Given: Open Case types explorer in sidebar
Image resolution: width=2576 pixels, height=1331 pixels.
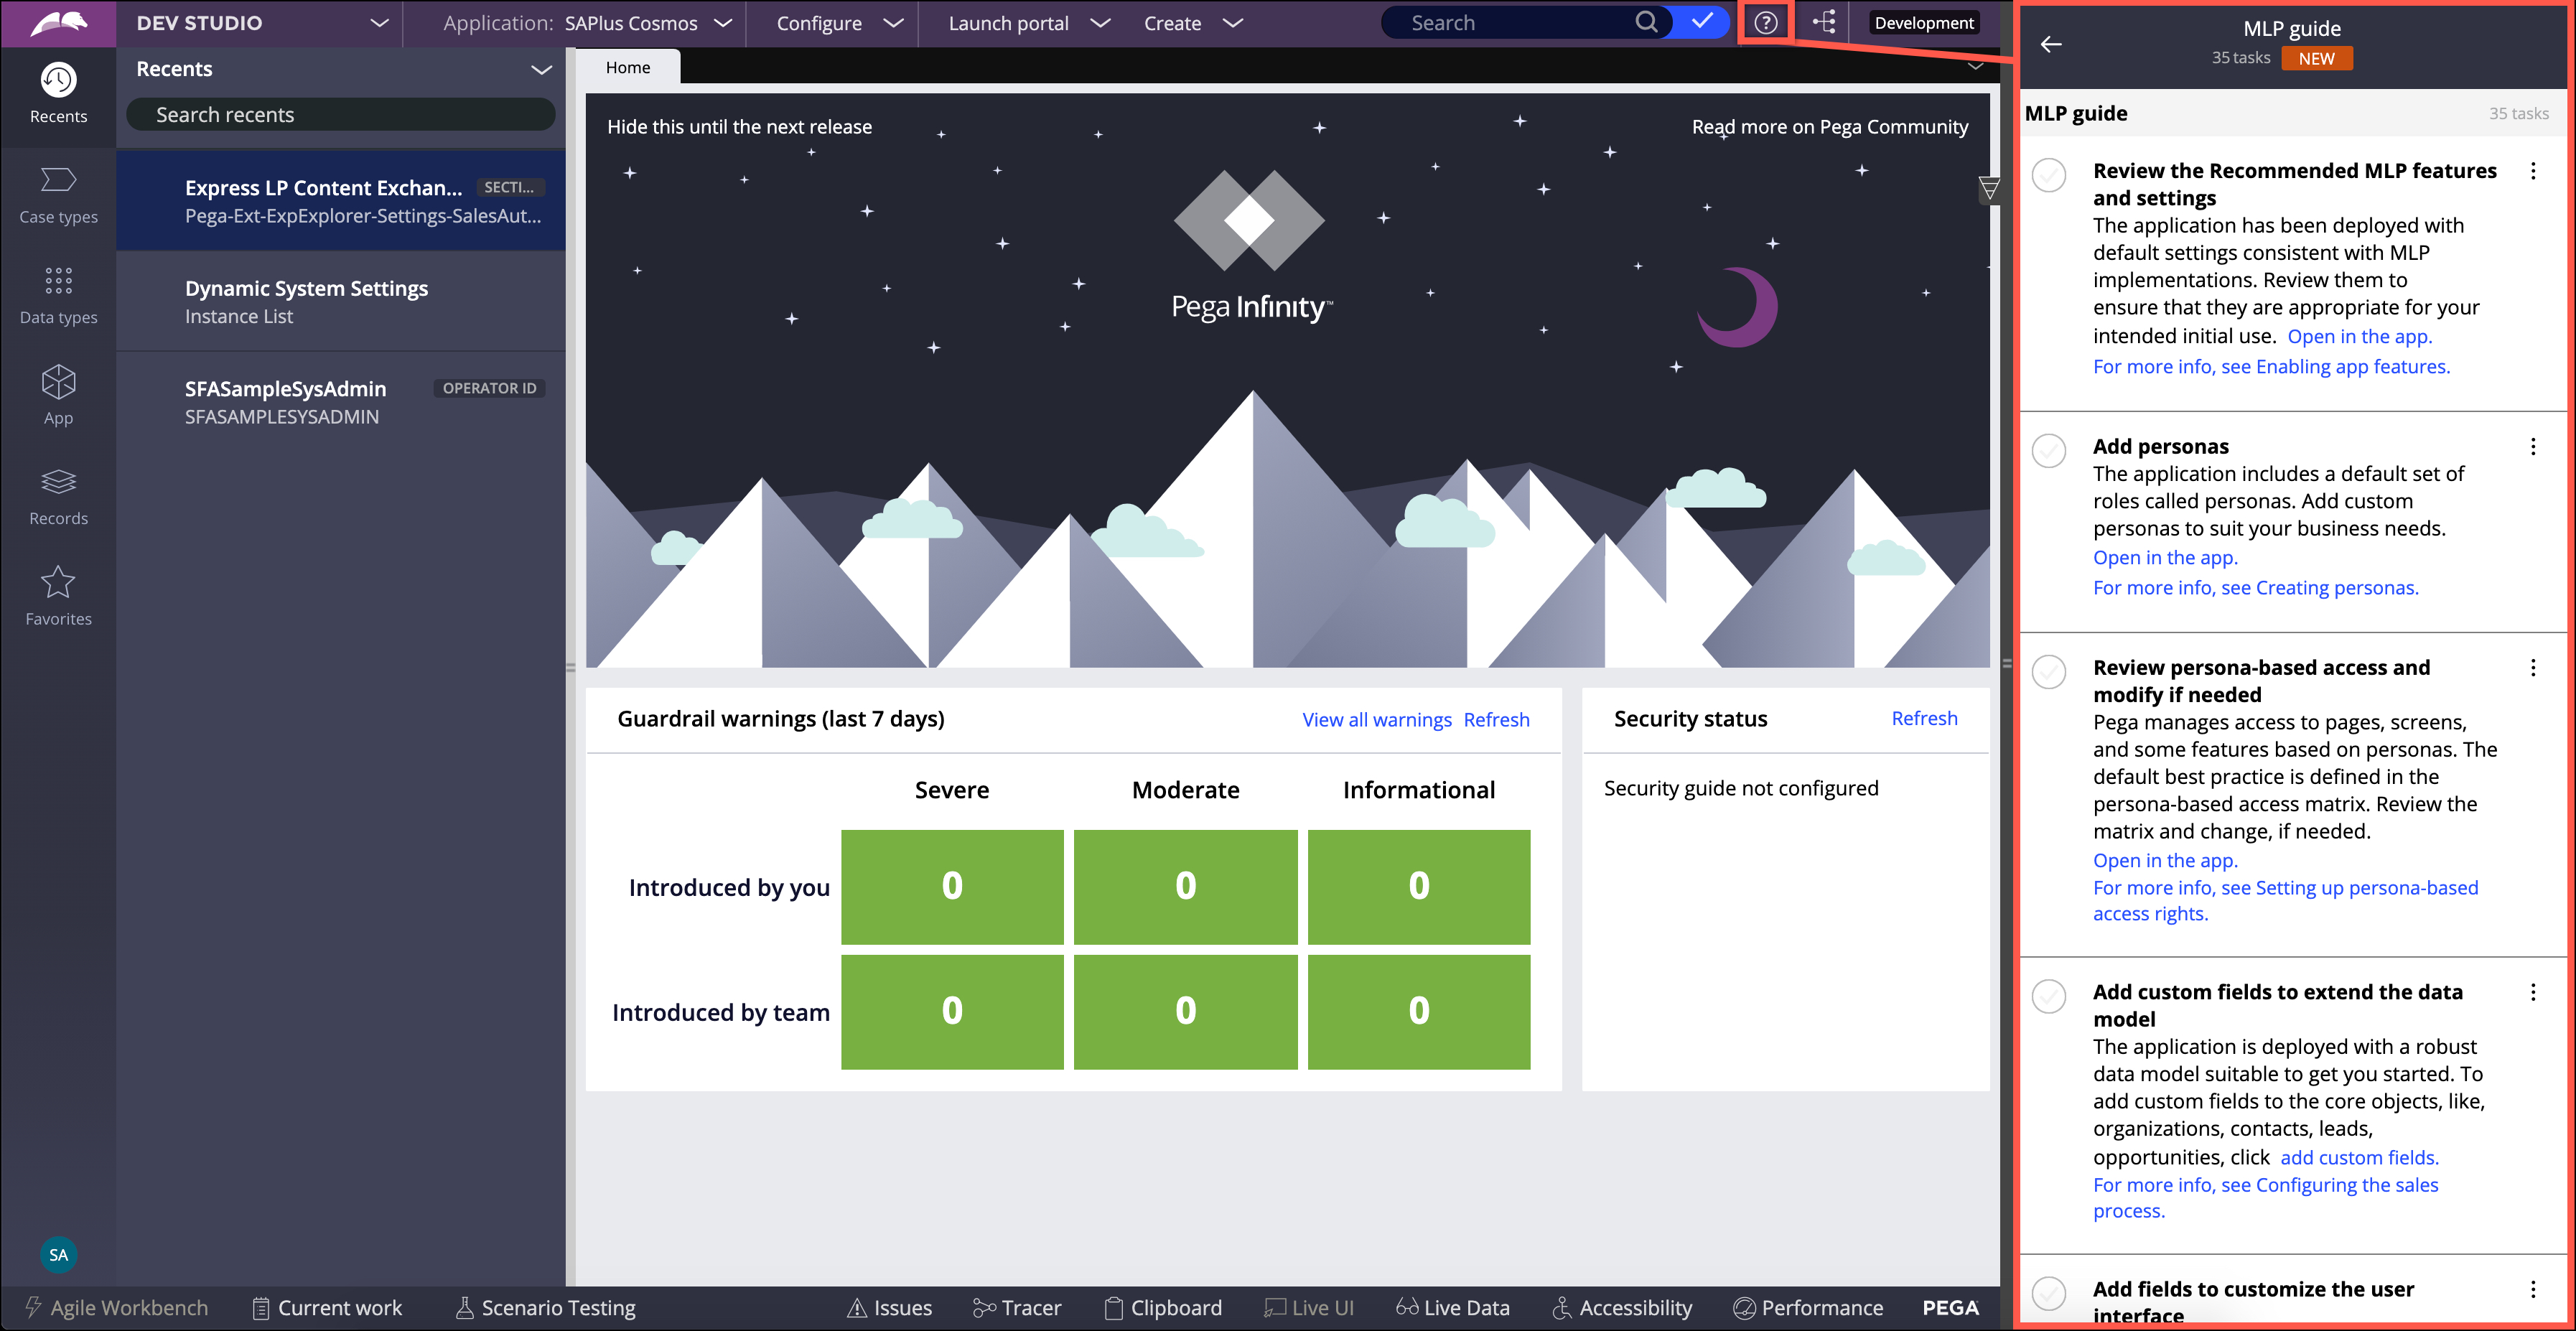Looking at the screenshot, I should click(x=58, y=195).
